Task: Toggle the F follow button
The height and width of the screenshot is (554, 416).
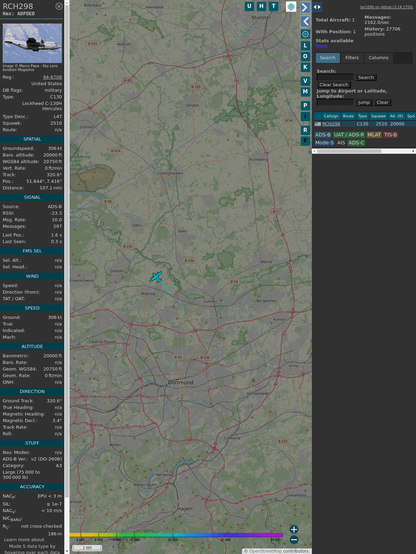Action: (x=305, y=141)
